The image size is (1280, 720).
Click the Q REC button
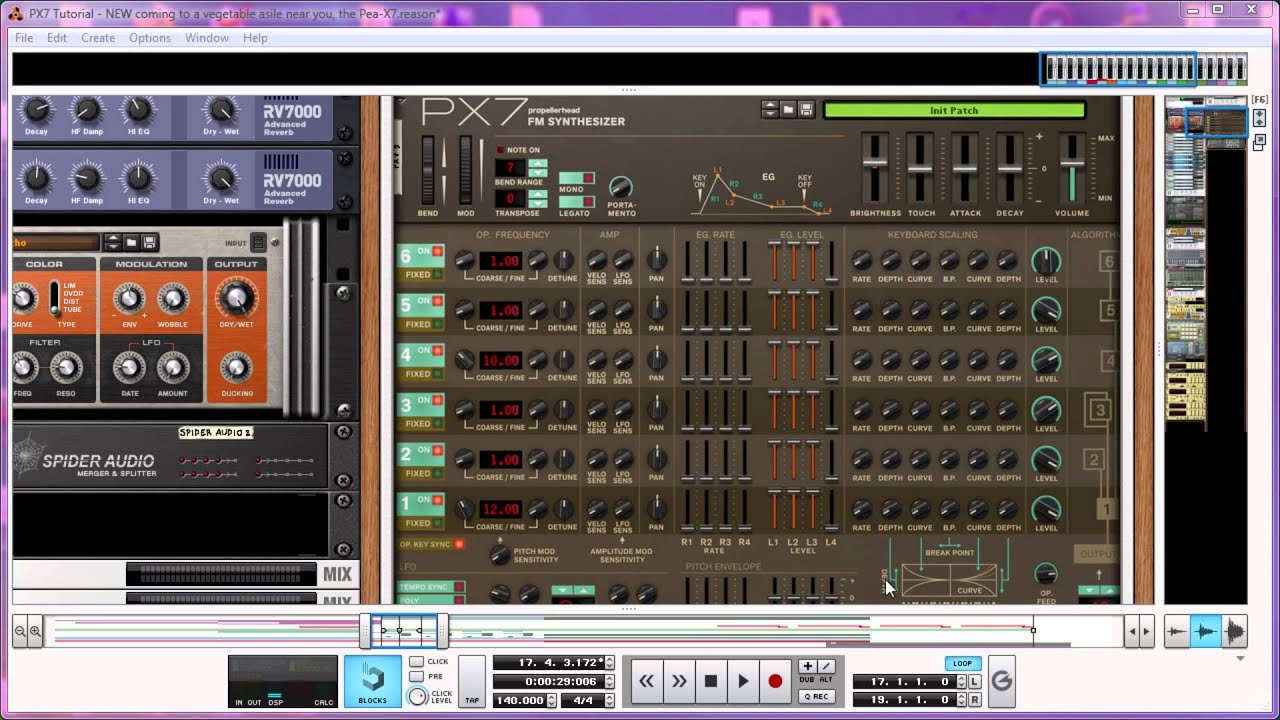pyautogui.click(x=817, y=696)
